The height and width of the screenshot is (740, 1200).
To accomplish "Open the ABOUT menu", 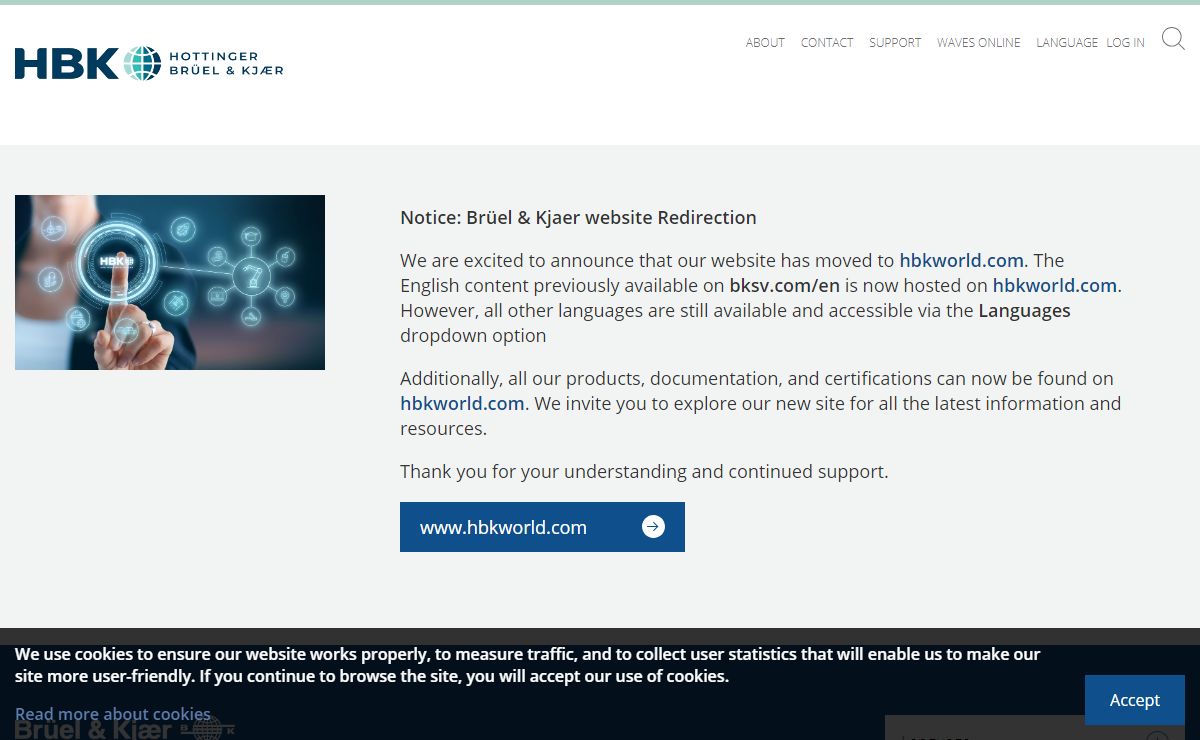I will (765, 43).
